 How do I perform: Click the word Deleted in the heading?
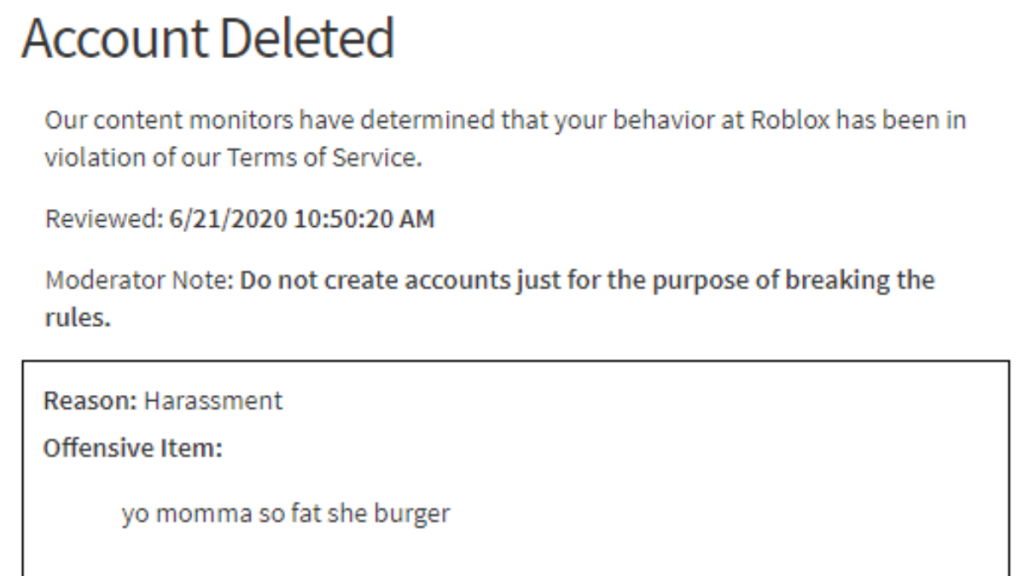pos(307,38)
